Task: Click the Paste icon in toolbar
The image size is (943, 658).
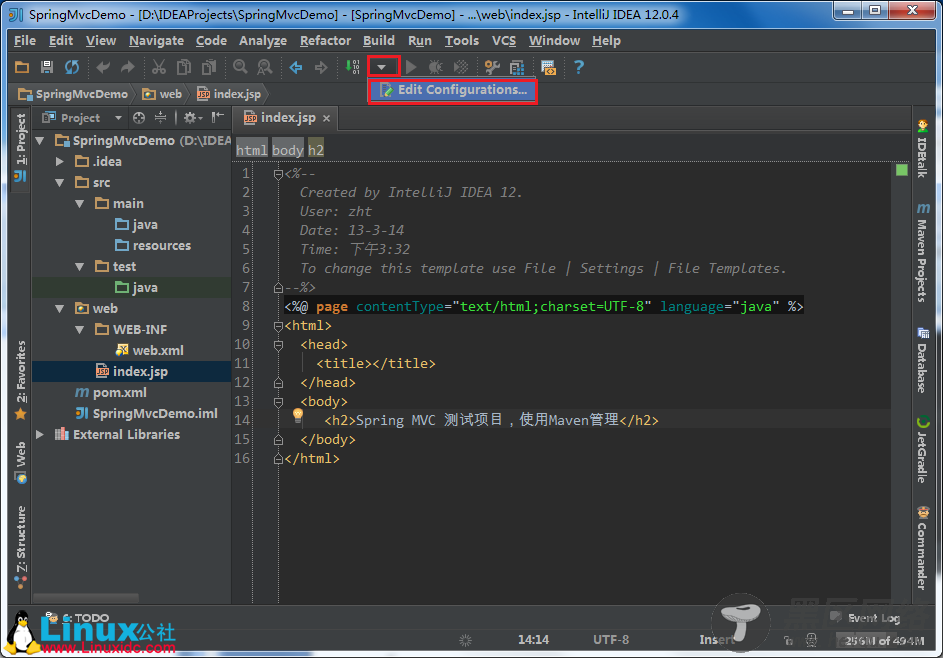Action: tap(209, 67)
